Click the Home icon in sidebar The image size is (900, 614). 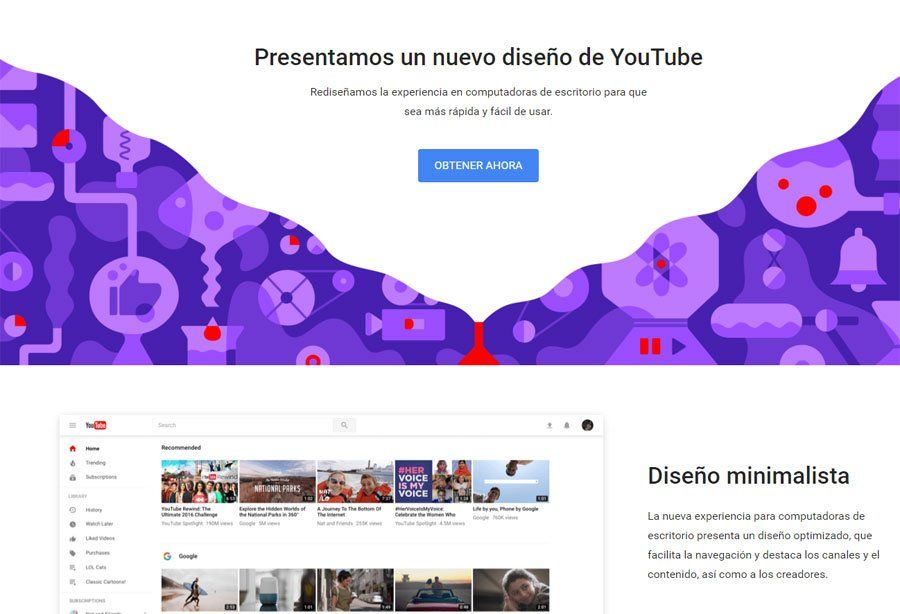(72, 449)
